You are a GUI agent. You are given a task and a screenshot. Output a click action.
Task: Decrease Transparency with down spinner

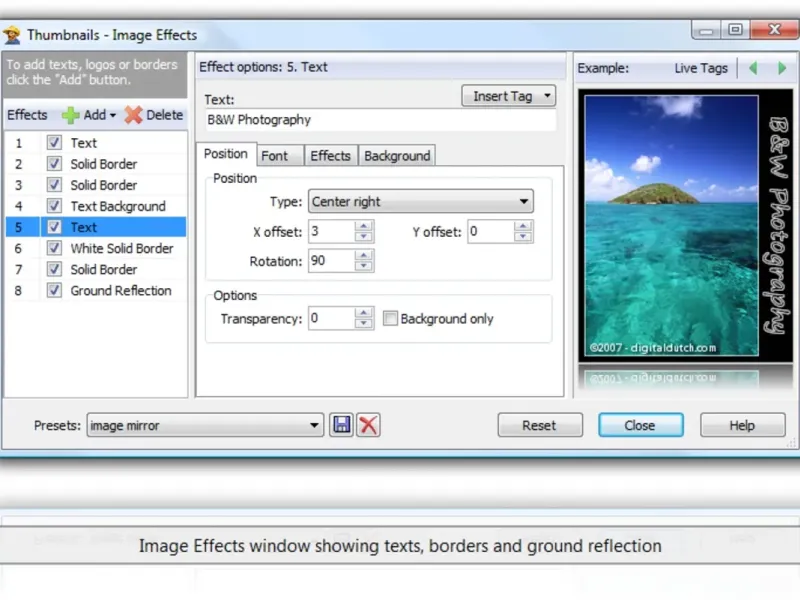[x=364, y=324]
